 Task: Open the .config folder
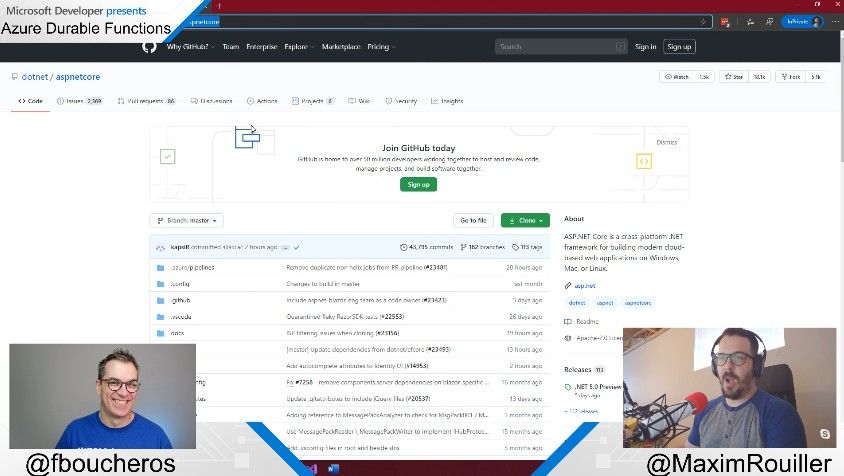[180, 284]
